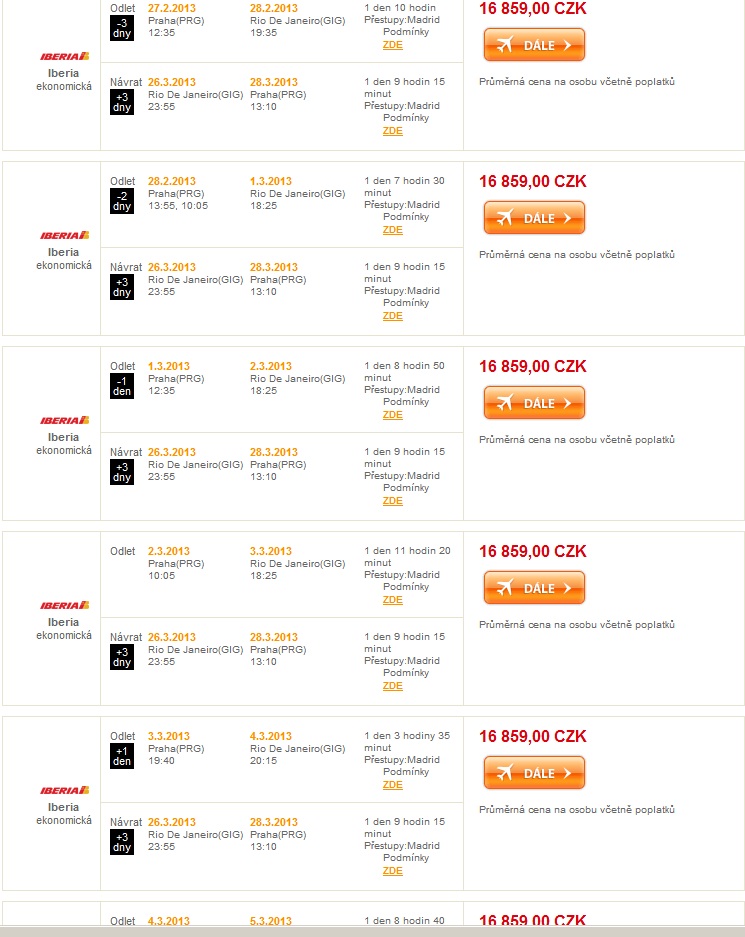
Task: Click Iberia logo in the 3.3.2013 offer
Action: [65, 790]
